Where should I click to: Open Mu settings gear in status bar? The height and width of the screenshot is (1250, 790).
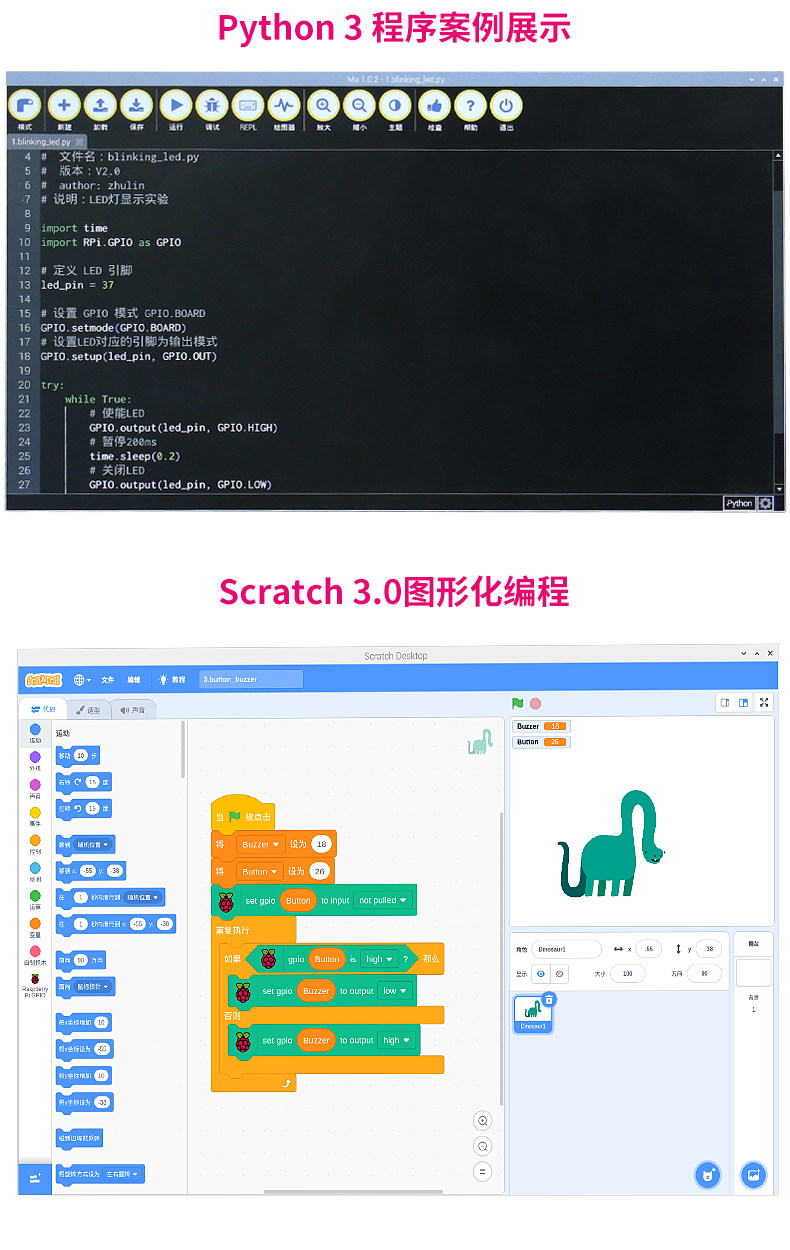(766, 503)
